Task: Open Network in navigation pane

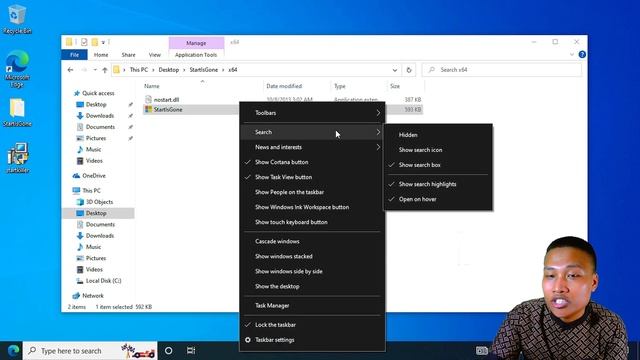Action: click(x=93, y=296)
